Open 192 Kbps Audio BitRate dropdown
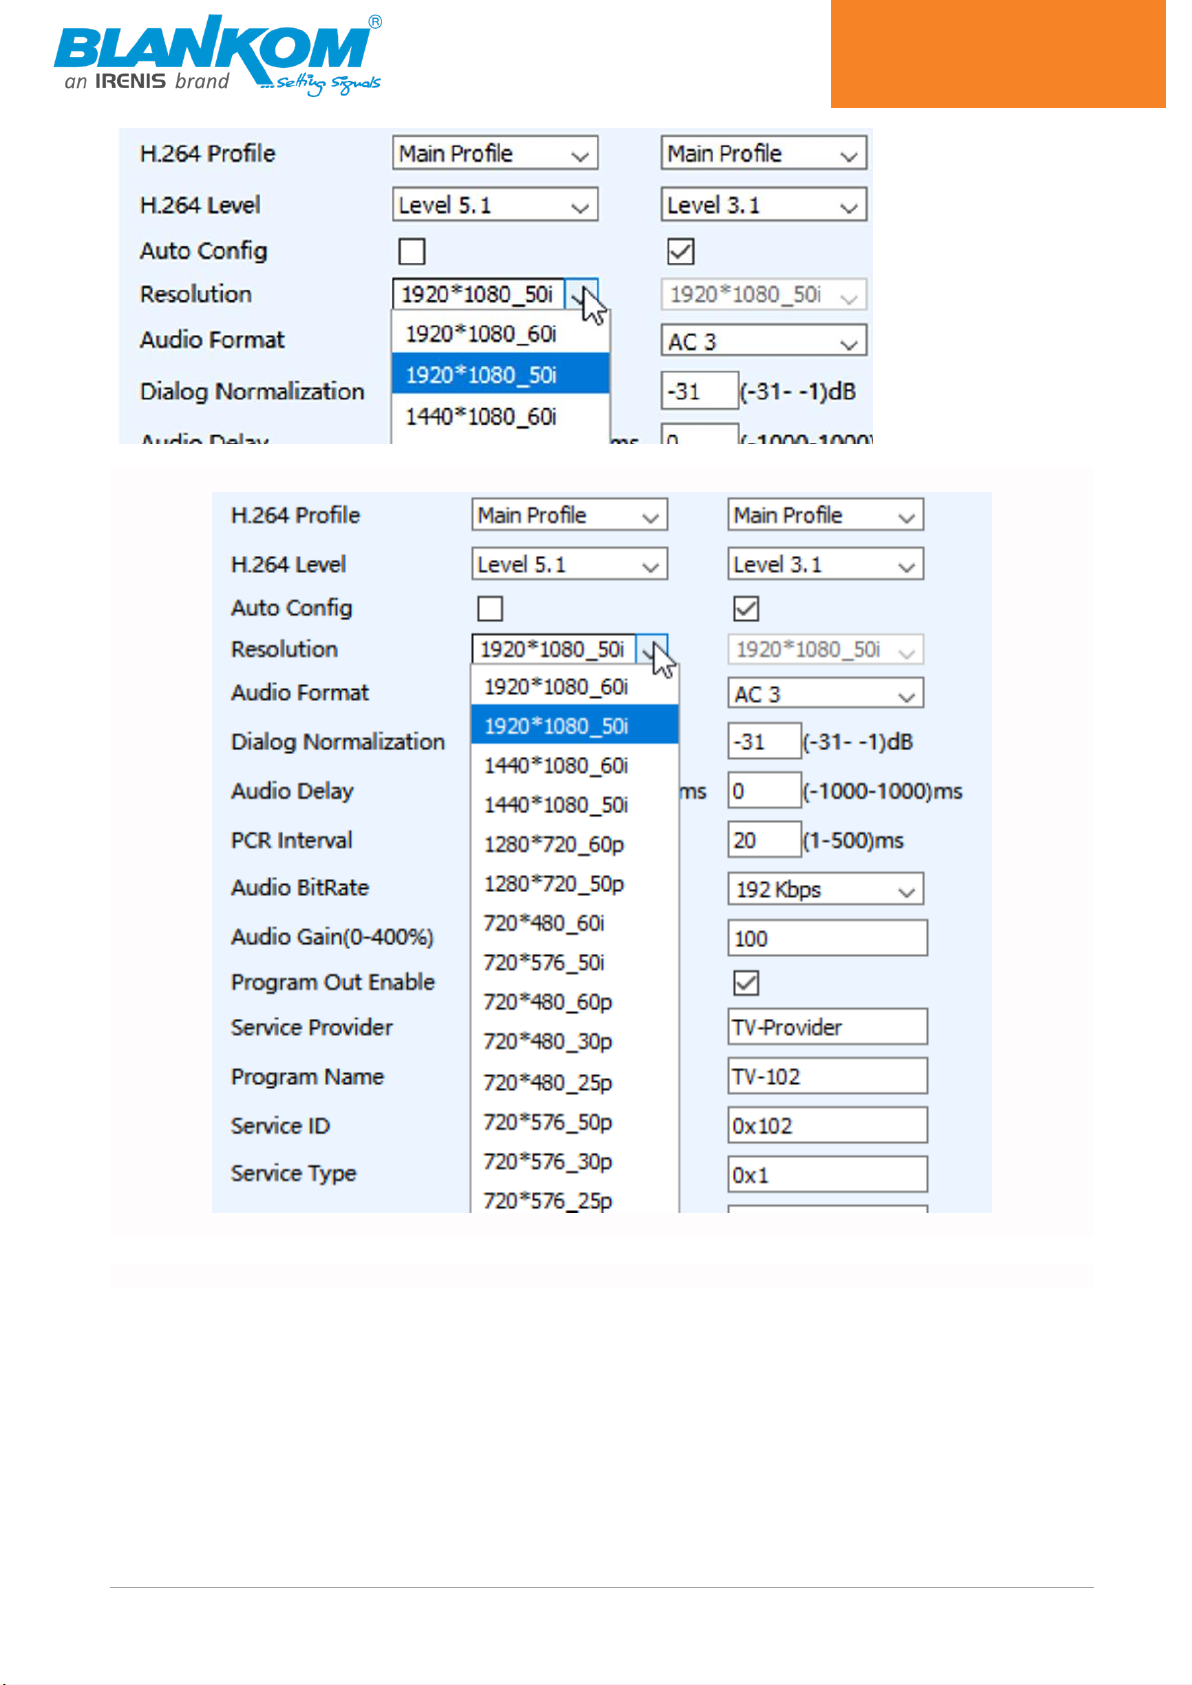The width and height of the screenshot is (1192, 1685). click(825, 889)
